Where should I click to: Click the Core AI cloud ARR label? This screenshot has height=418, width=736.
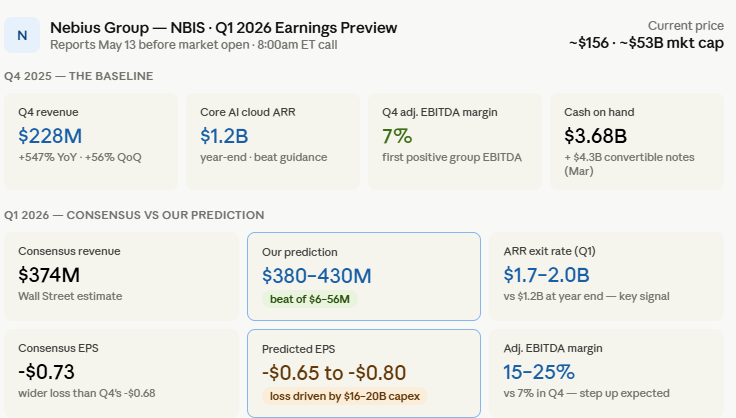(248, 112)
